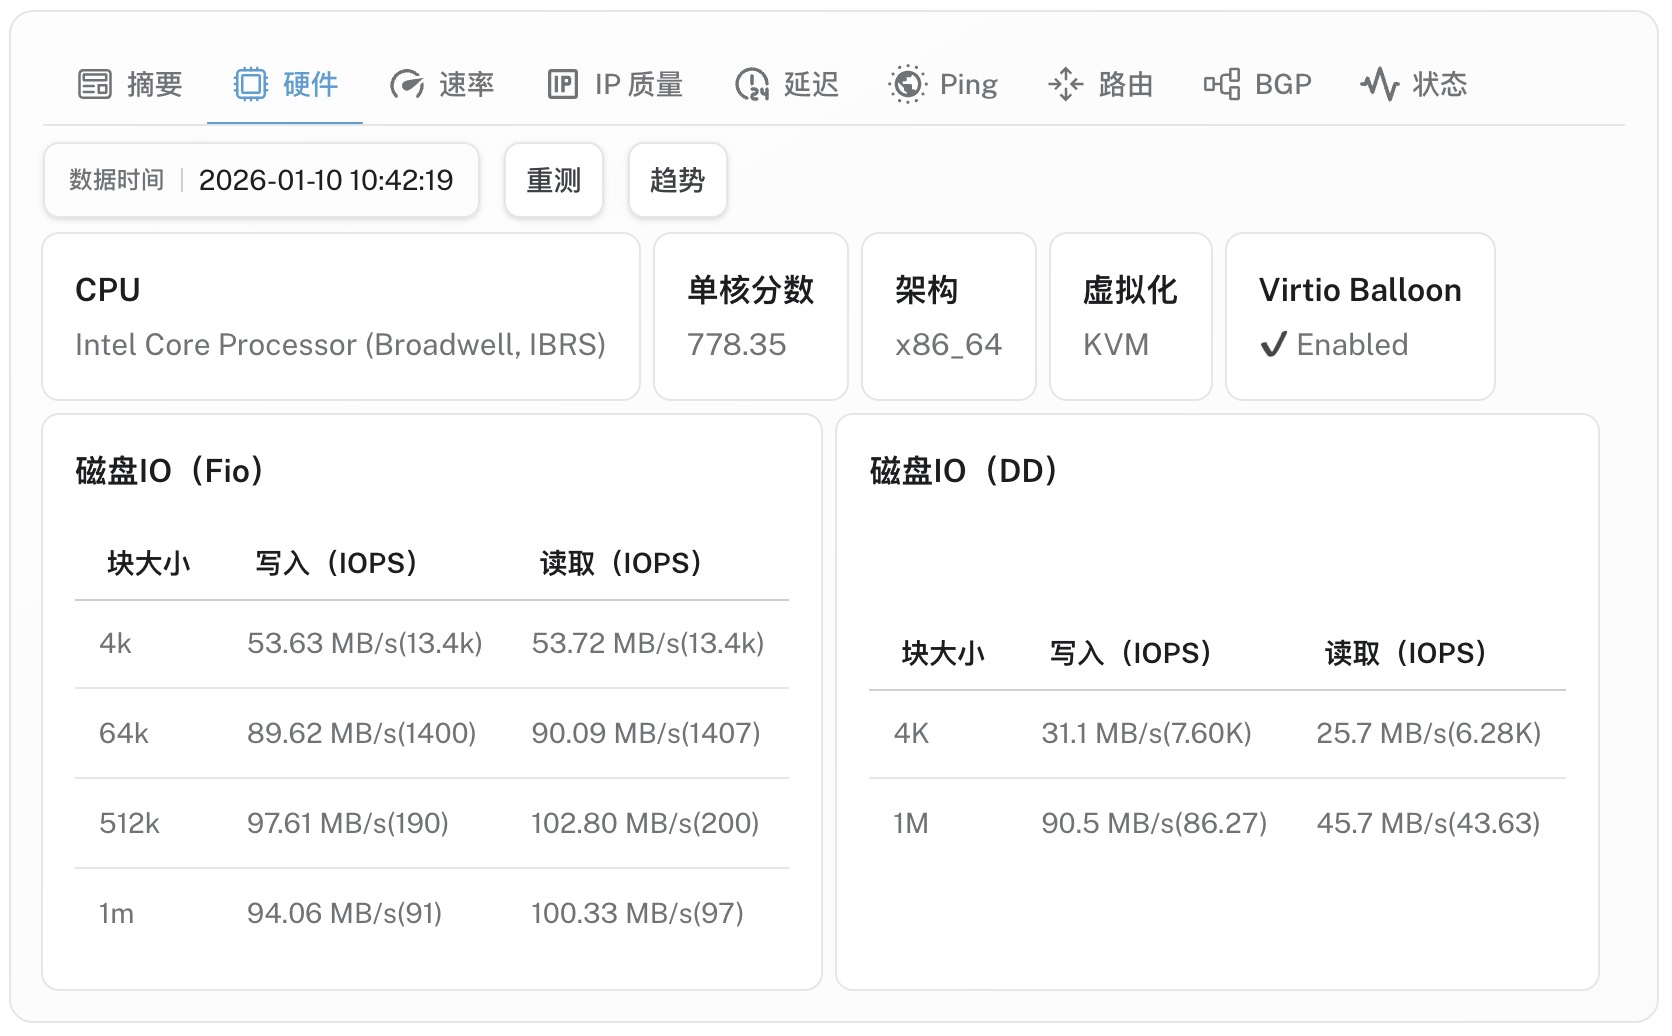Click the waveform icon next to 状态
The height and width of the screenshot is (1036, 1672).
pos(1382,84)
